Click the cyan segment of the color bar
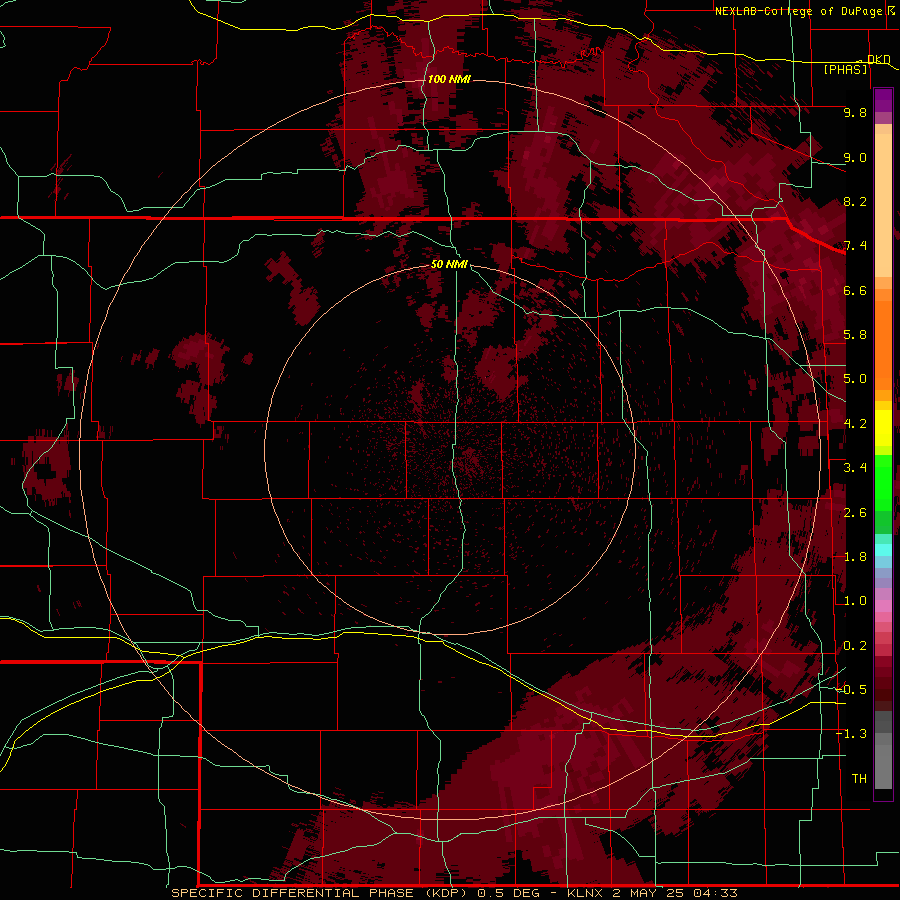 tap(883, 549)
